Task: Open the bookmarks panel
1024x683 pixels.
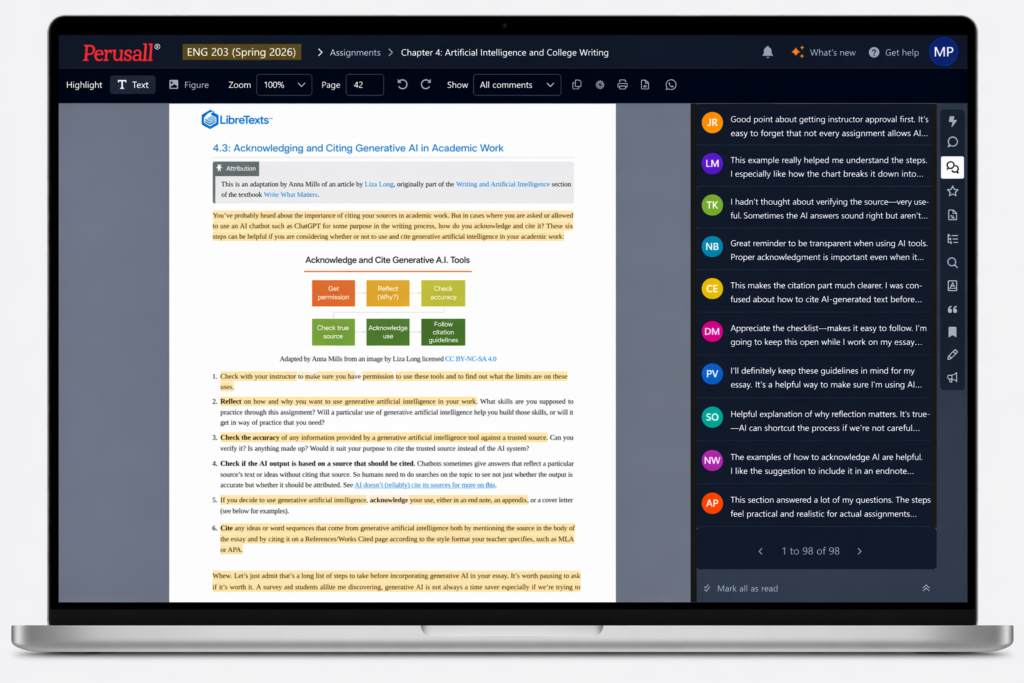Action: pos(952,331)
